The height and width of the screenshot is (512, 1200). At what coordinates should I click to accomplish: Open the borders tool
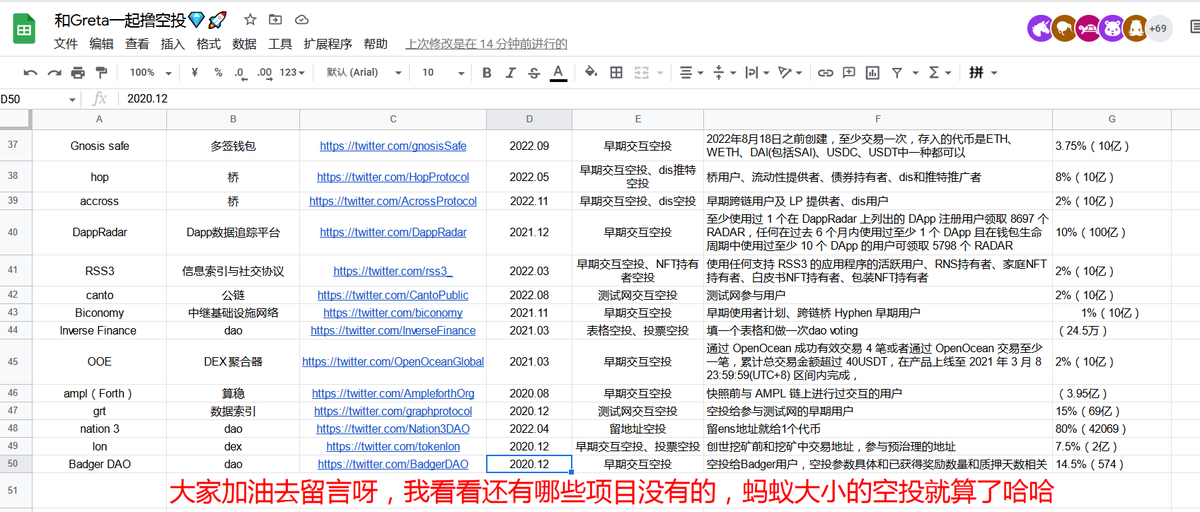[617, 73]
